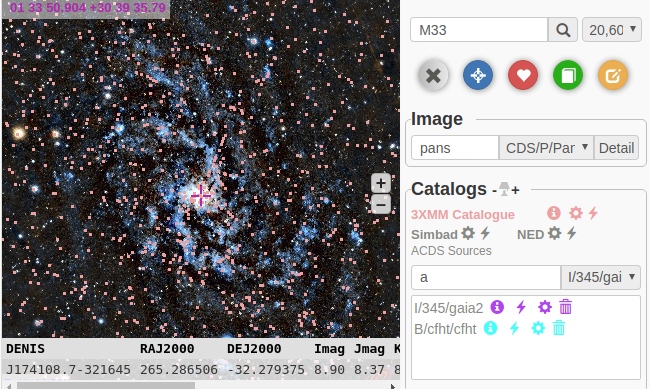650x389 pixels.
Task: Click the grey X round button
Action: 433,75
